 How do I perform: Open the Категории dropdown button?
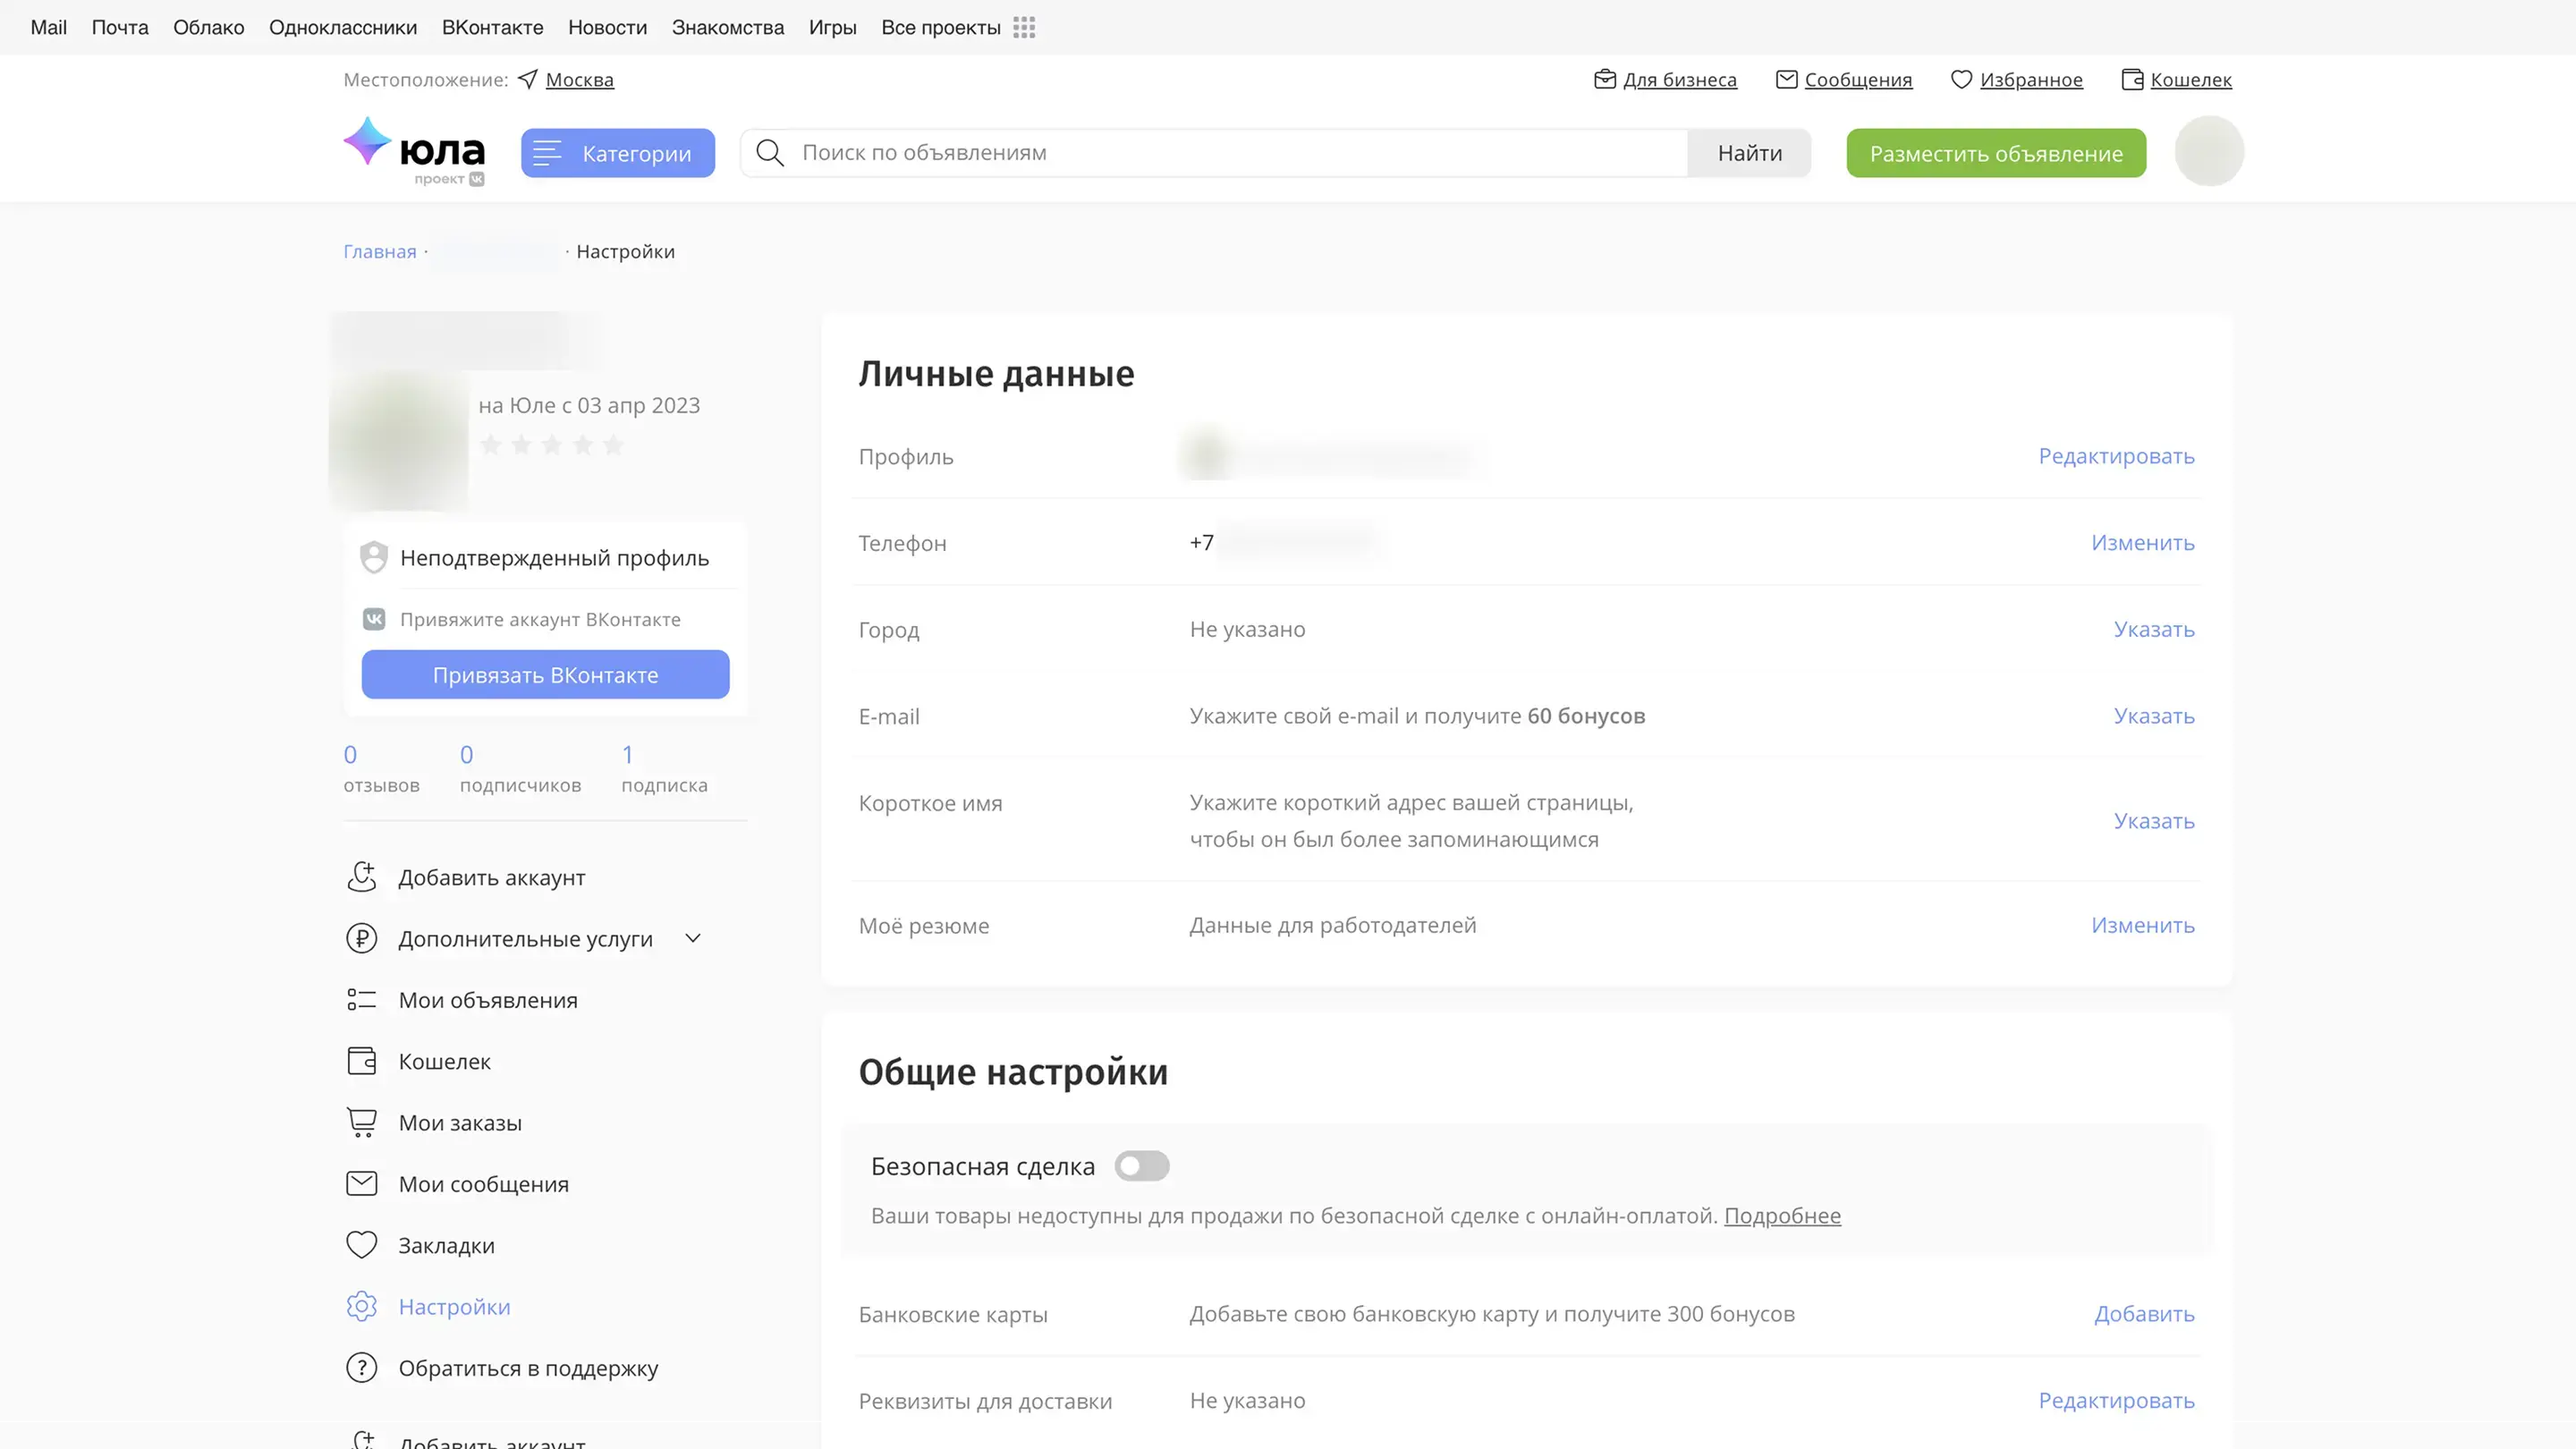617,153
